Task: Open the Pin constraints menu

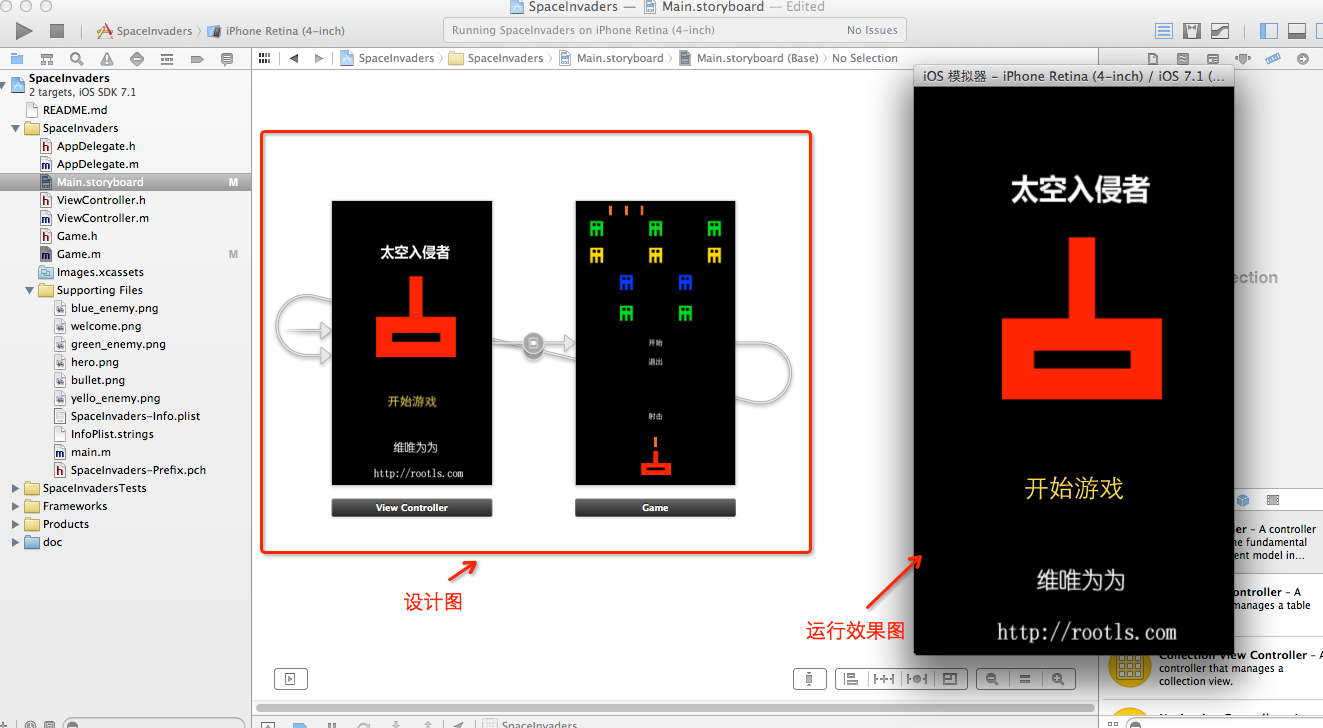Action: pos(884,679)
